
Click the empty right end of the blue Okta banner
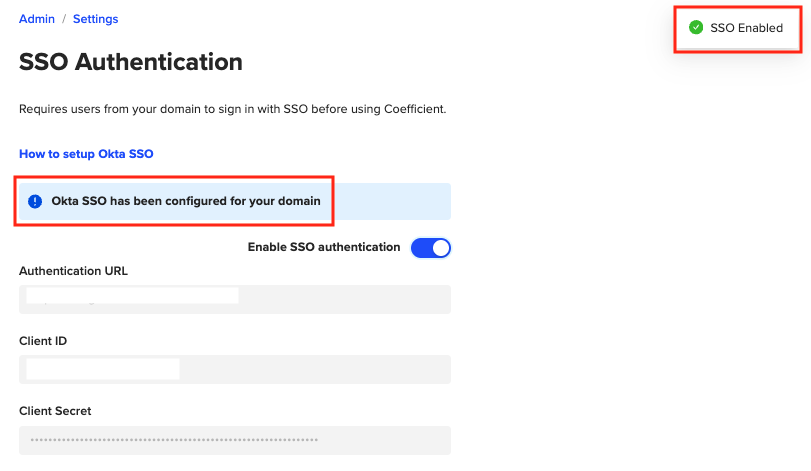pos(400,201)
